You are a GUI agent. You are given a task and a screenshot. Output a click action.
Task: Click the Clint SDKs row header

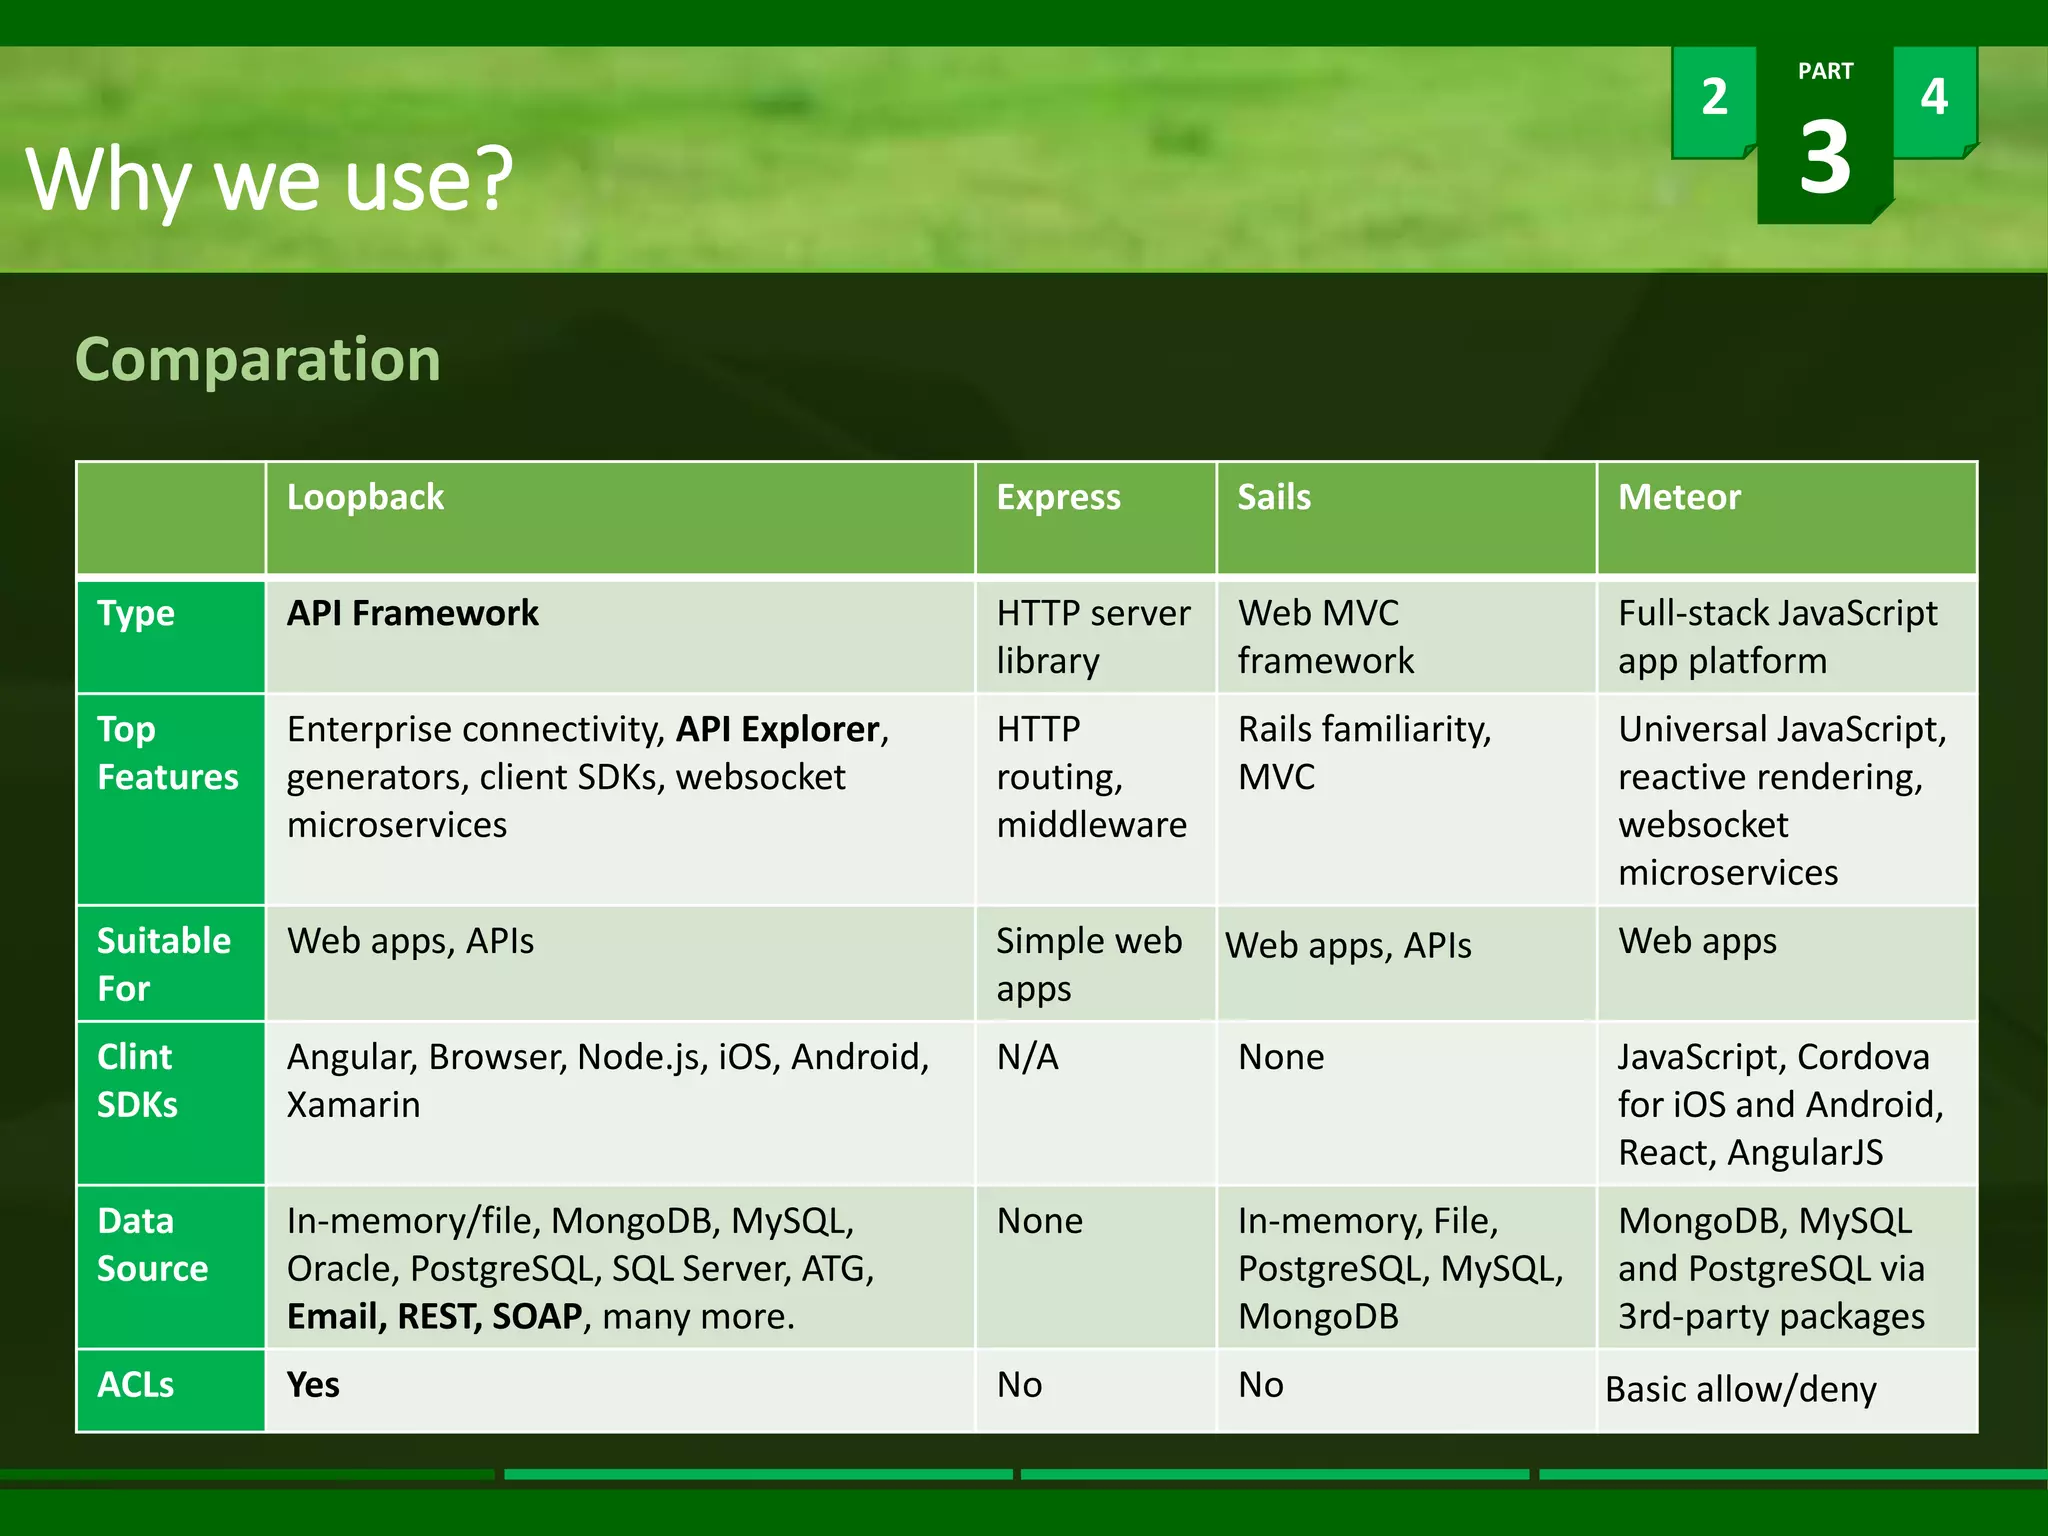point(171,1104)
